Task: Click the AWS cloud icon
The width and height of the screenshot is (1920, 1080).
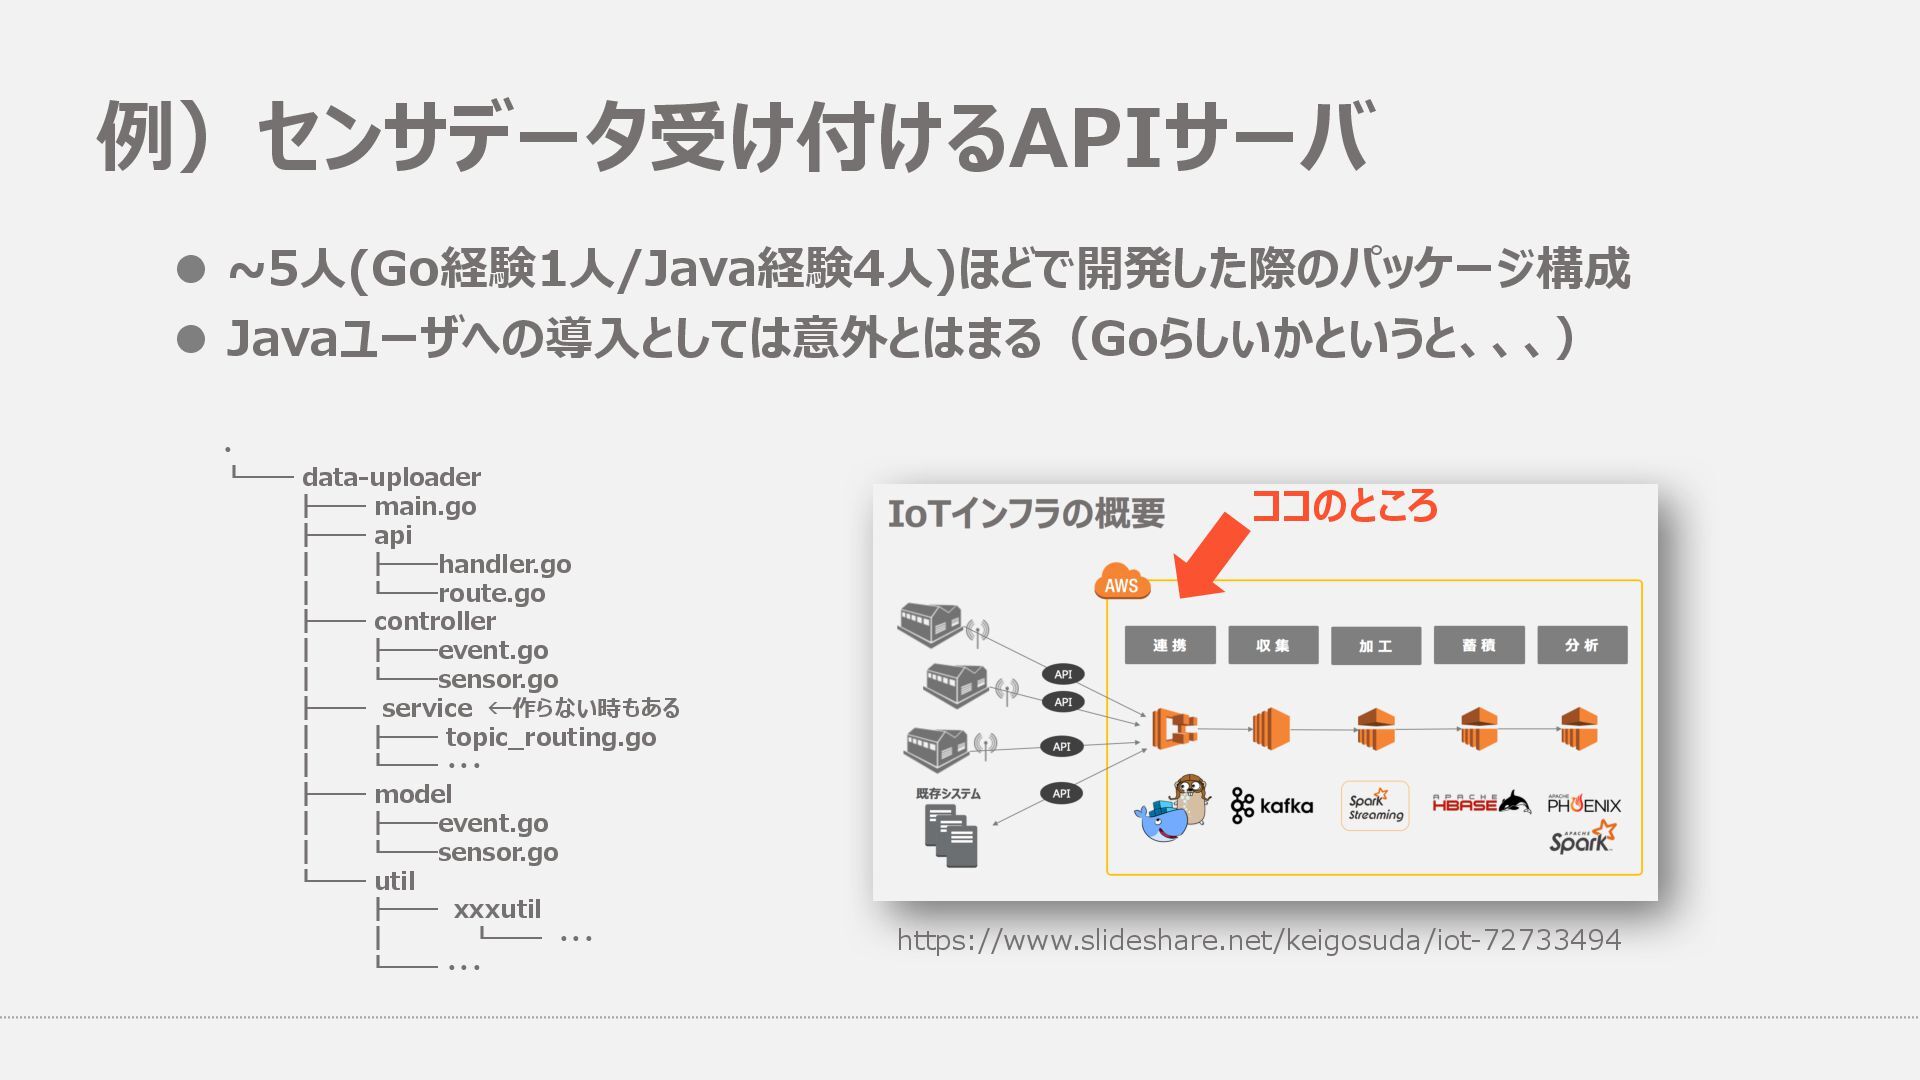Action: click(x=1122, y=583)
